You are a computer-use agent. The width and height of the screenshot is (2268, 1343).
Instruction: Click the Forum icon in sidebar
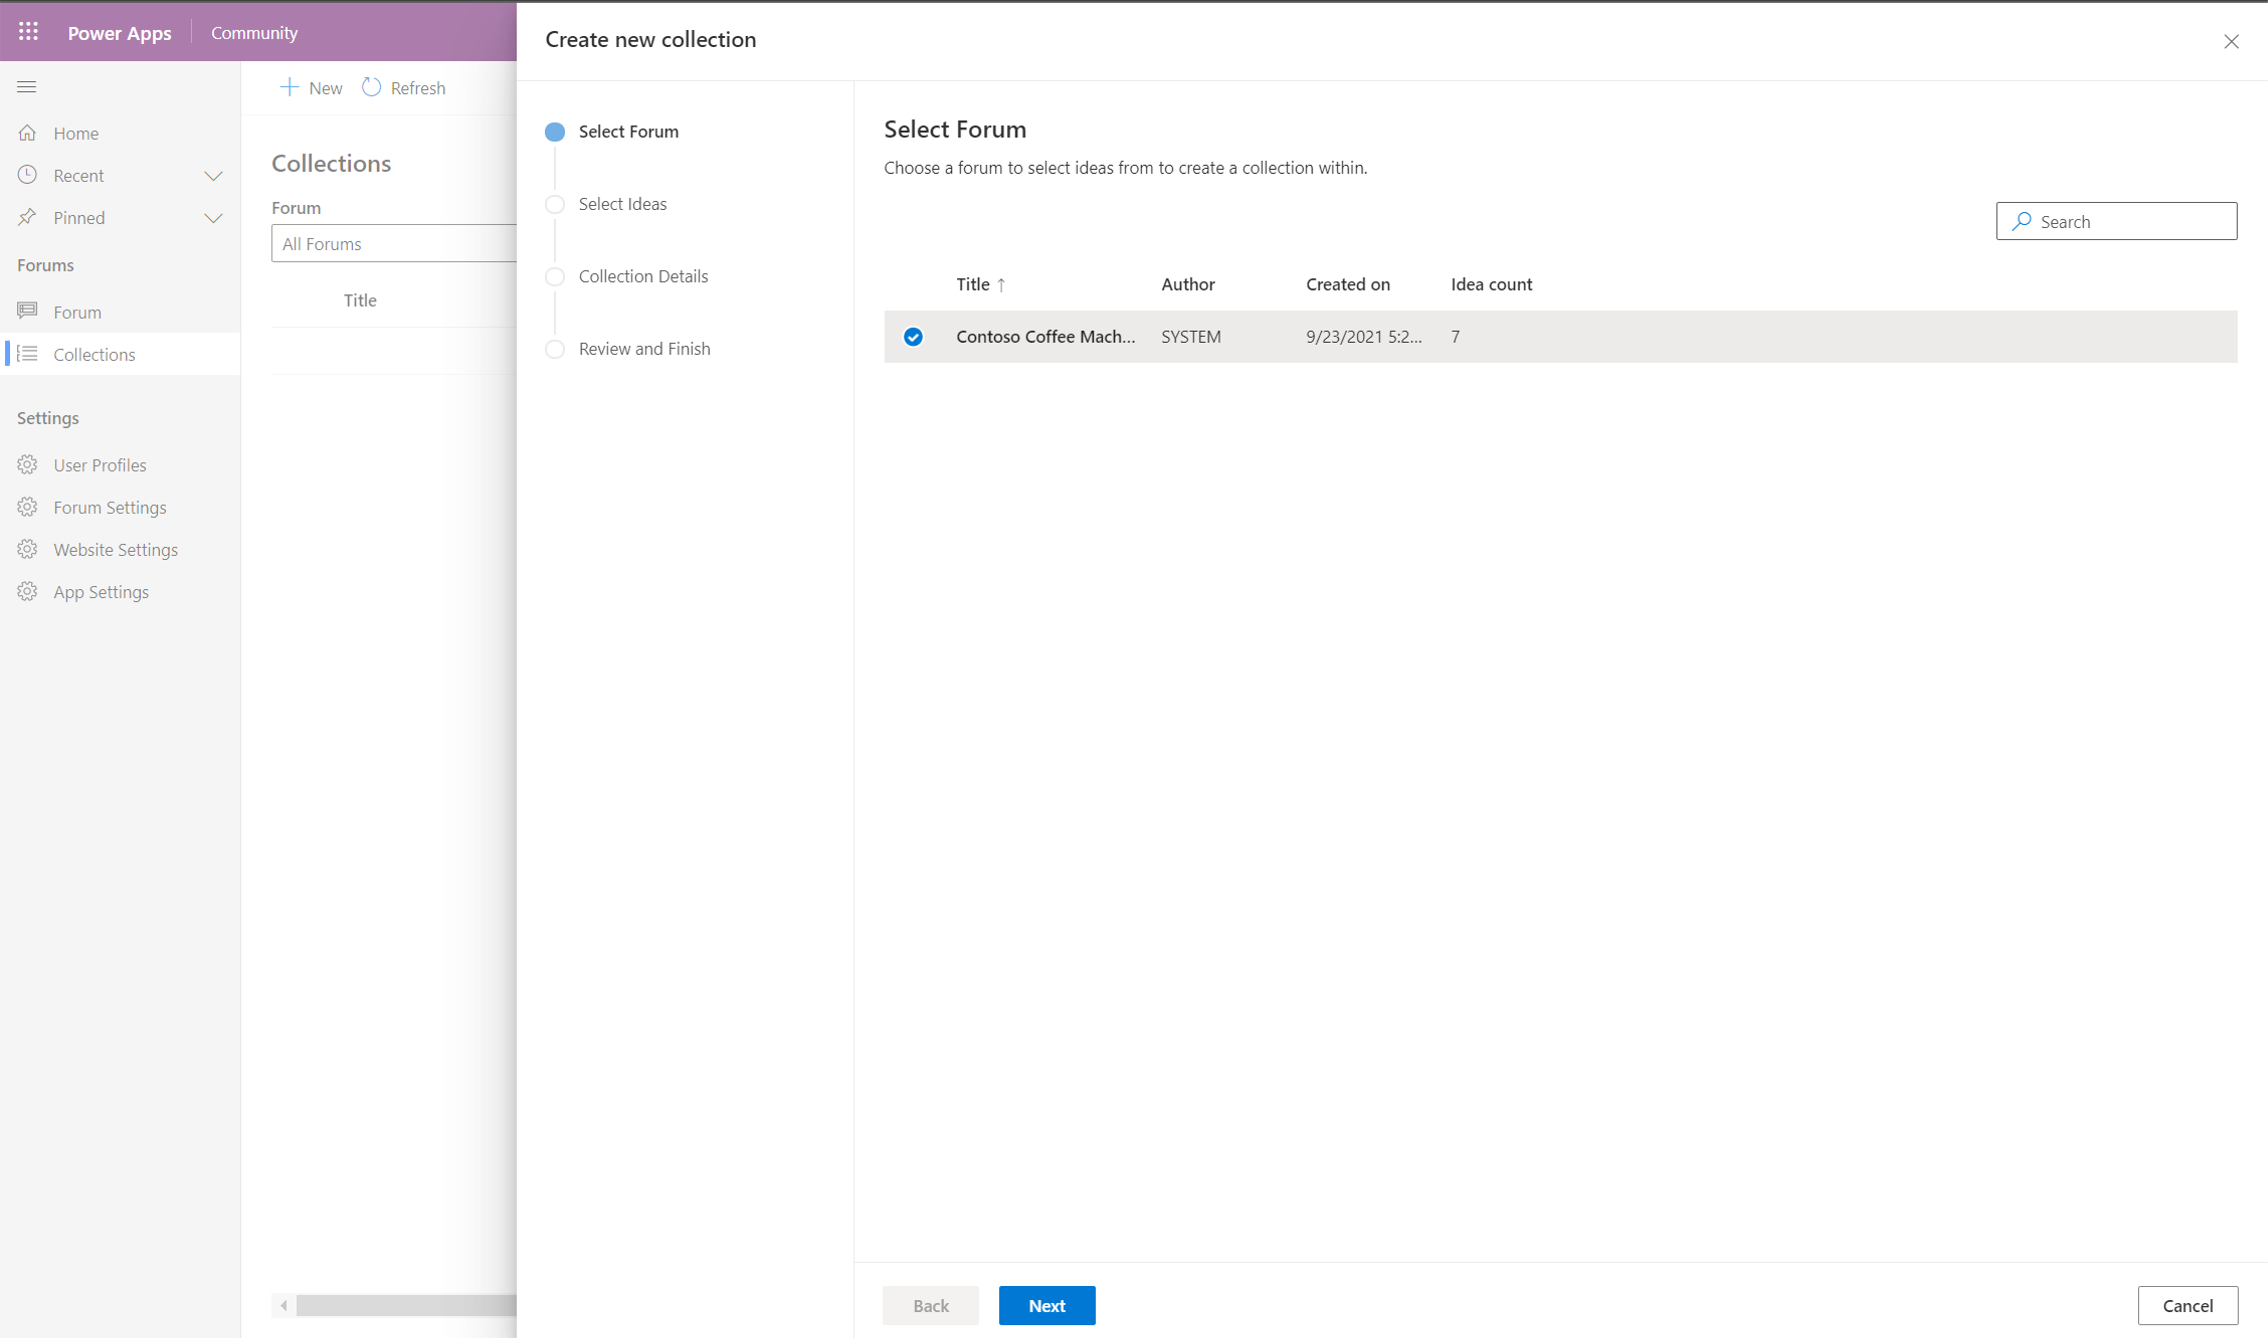29,310
